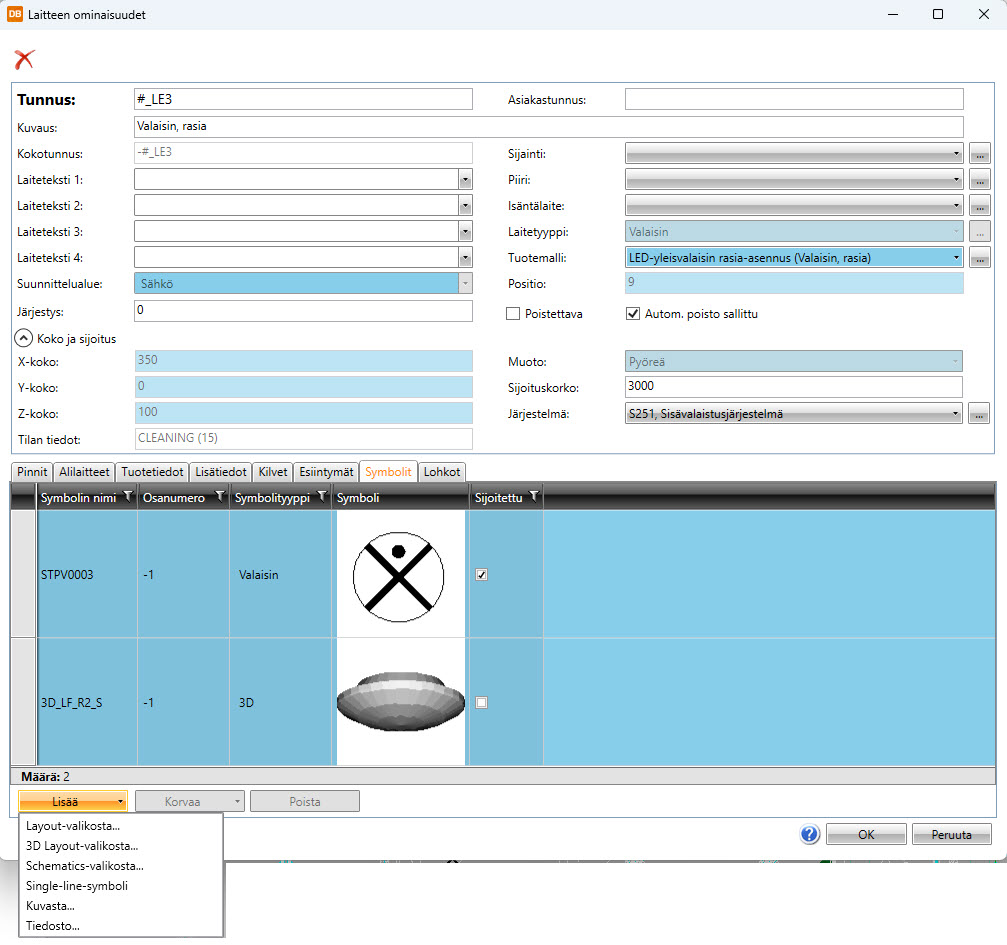Image resolution: width=1007 pixels, height=945 pixels.
Task: Toggle Sijoitettu checkbox for 3D_LF_R2_S row
Action: 482,703
